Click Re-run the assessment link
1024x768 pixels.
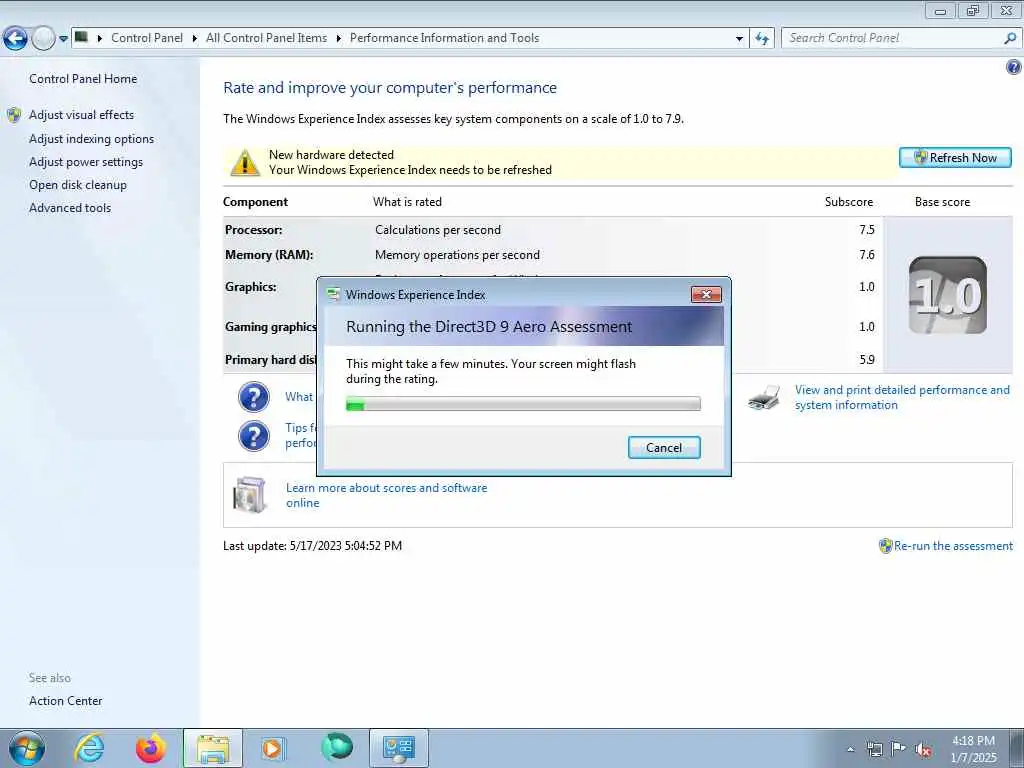(x=953, y=546)
